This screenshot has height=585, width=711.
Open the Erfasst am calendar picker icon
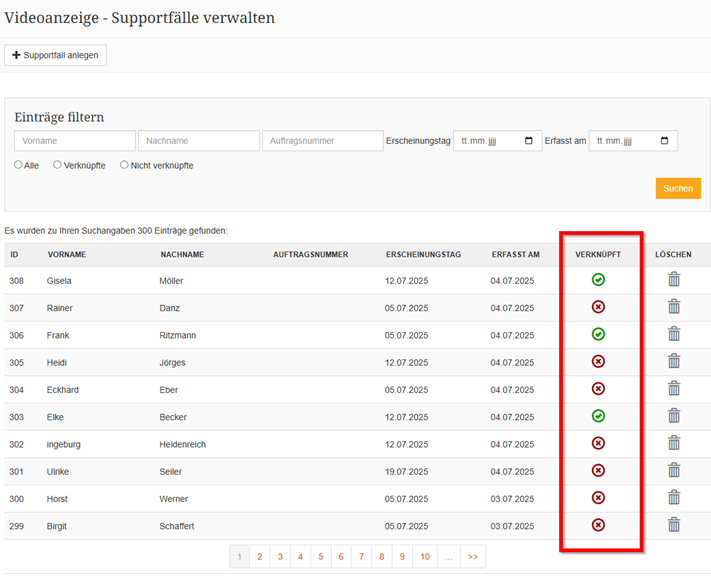coord(664,141)
